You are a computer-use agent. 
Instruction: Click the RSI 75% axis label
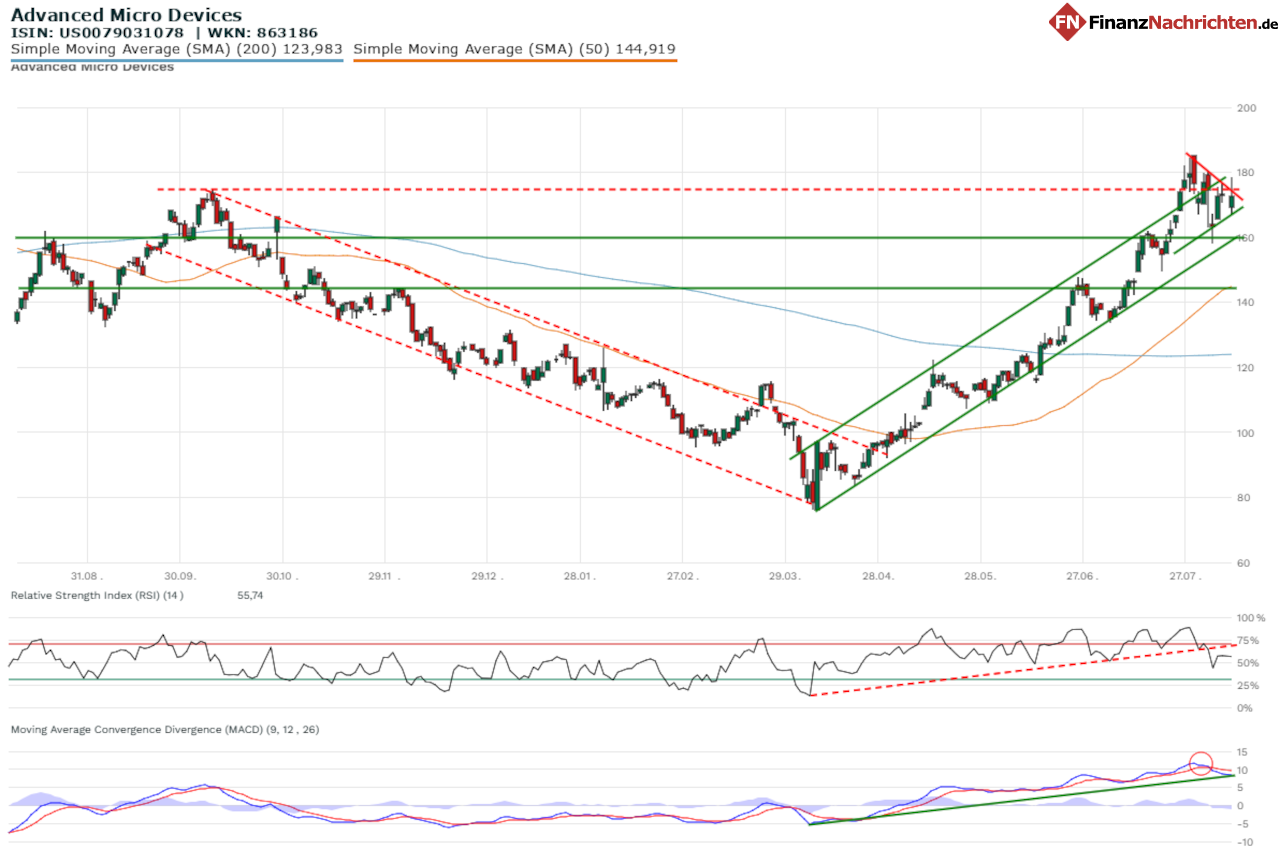click(1248, 640)
